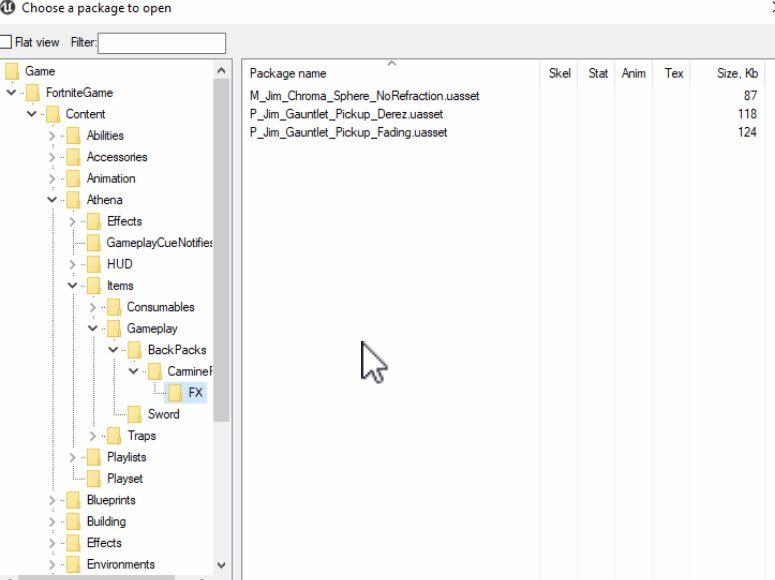Expand the HUD folder node

pos(72,264)
